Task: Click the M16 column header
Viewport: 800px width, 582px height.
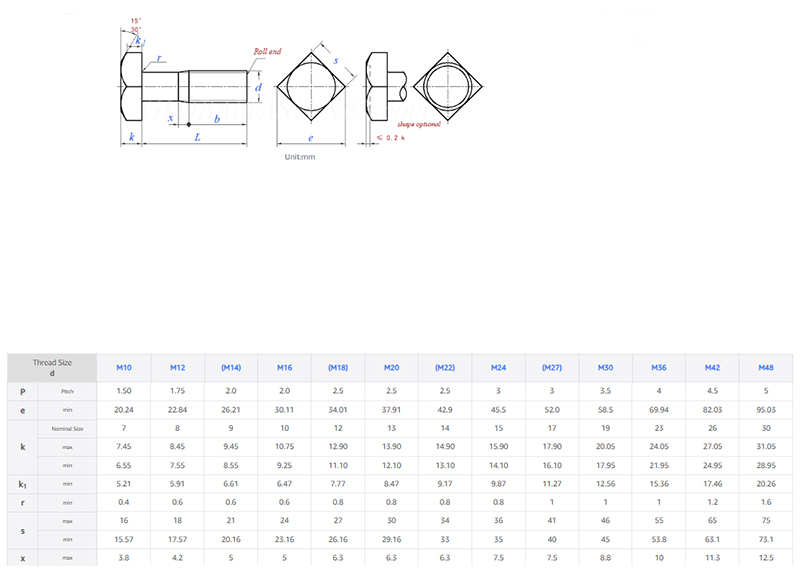Action: (x=285, y=367)
